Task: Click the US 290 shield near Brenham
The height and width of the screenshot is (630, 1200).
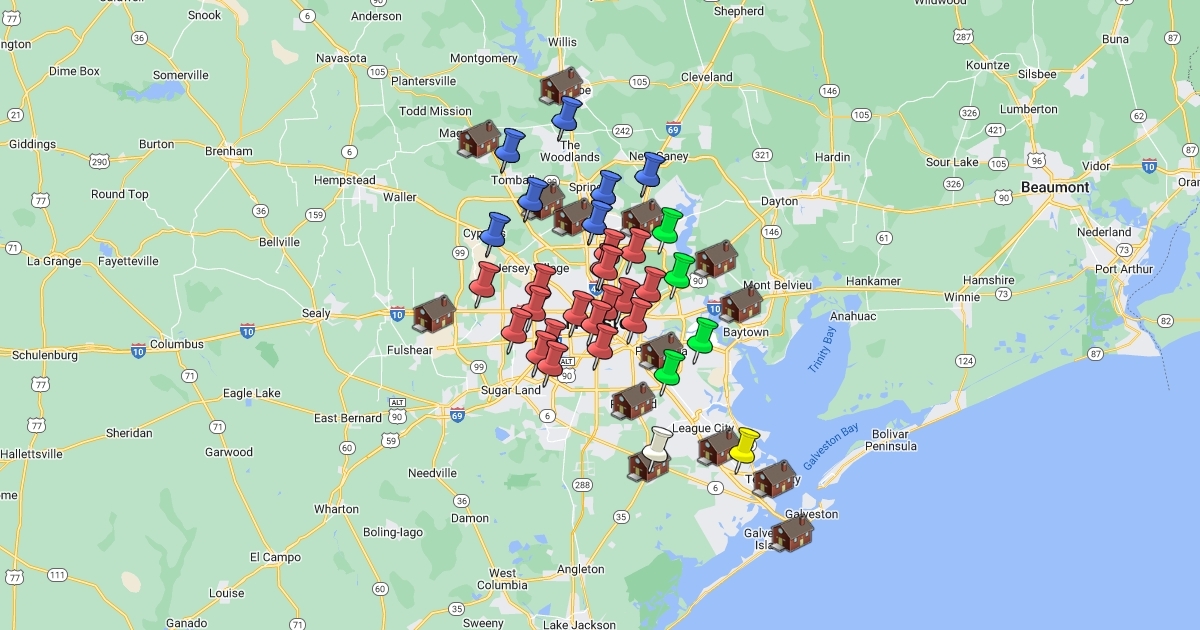Action: [x=99, y=161]
